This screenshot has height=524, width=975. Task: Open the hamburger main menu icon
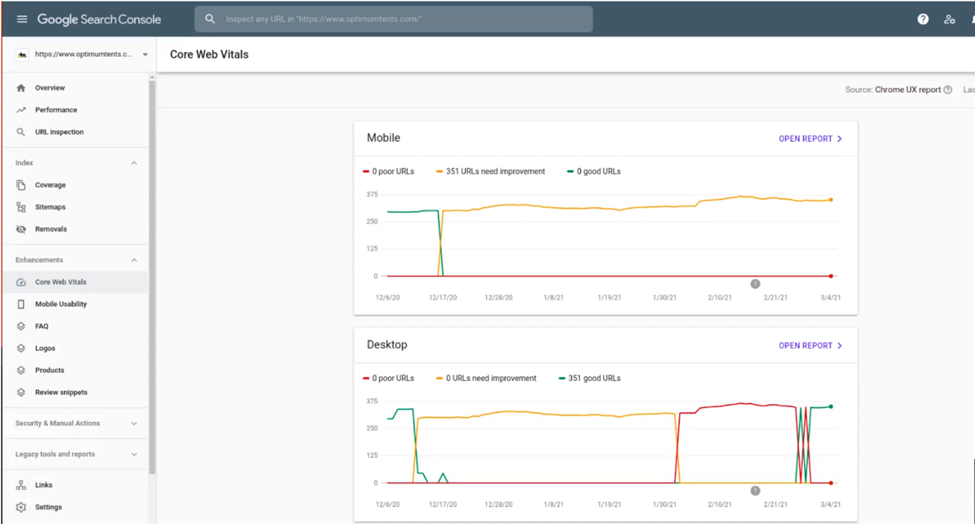coord(22,19)
